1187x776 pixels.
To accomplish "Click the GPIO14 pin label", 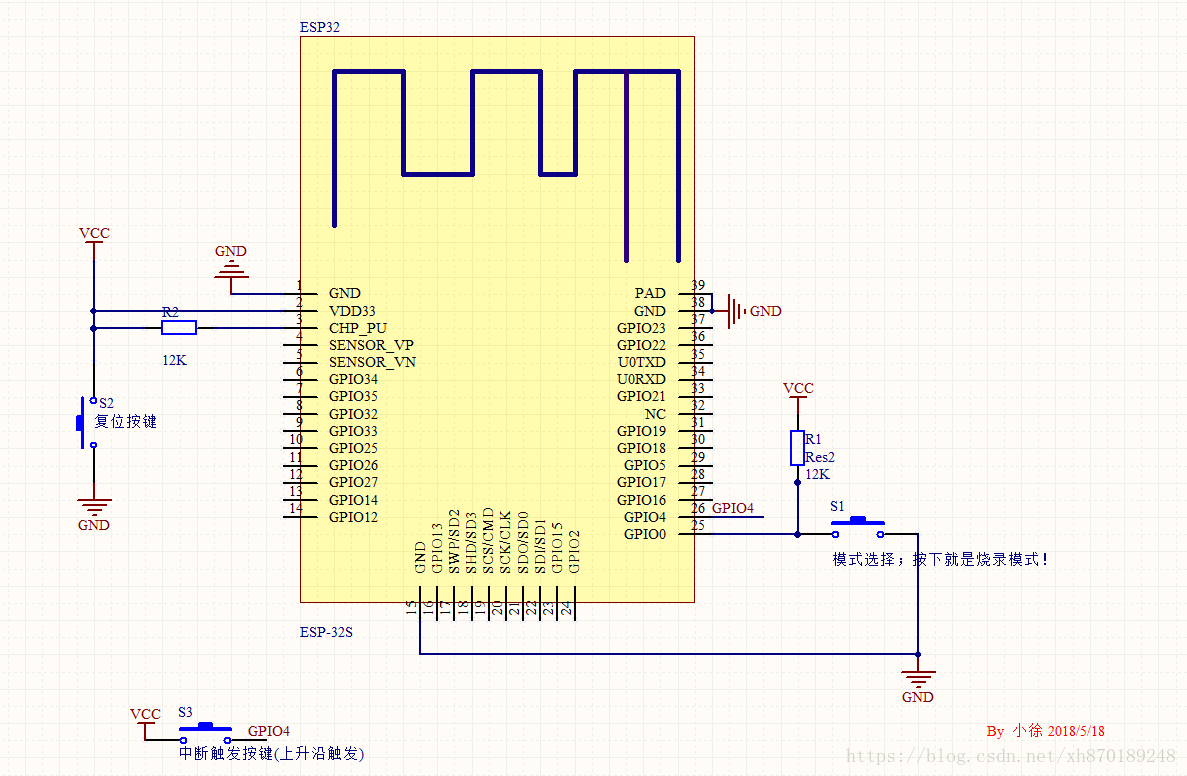I will [354, 500].
